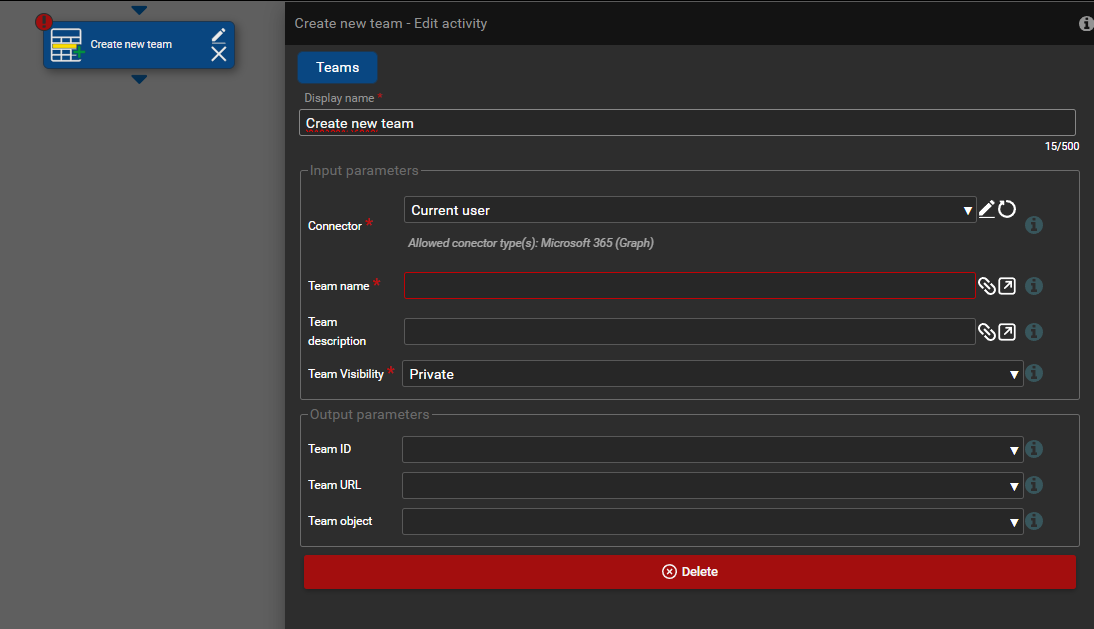Click the pencil edit icon on activity node
1094x629 pixels.
point(219,35)
